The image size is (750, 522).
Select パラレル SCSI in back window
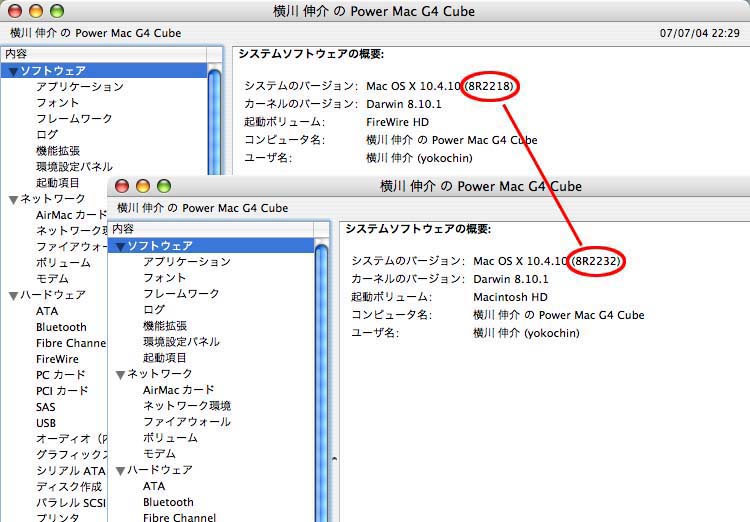click(71, 503)
